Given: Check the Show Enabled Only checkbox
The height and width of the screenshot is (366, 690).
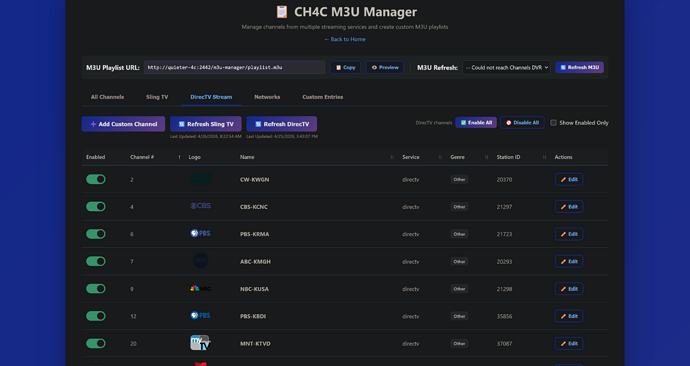Looking at the screenshot, I should point(553,123).
